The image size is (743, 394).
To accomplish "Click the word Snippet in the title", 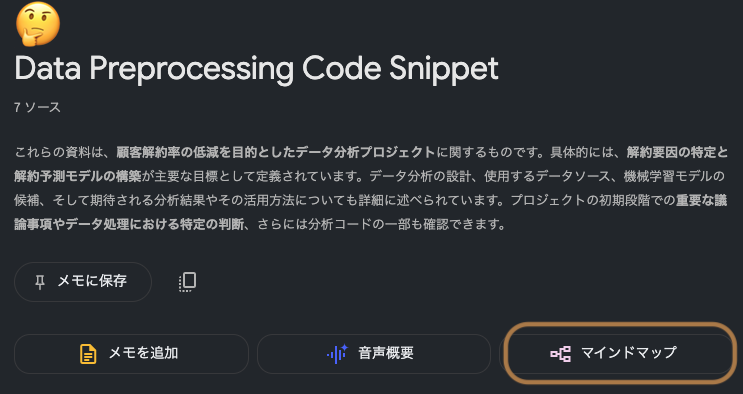I will 444,69.
